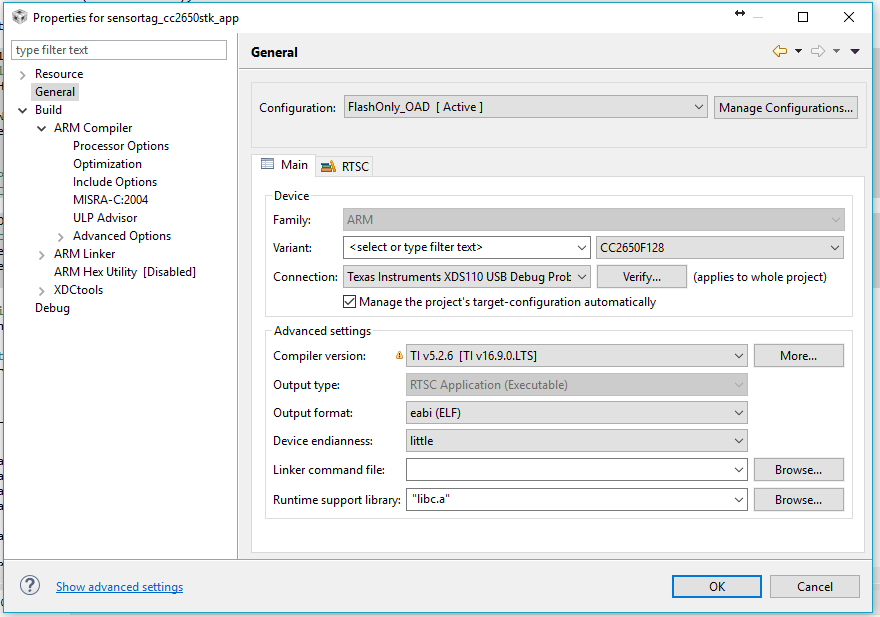Click the Manage Configurations button
The width and height of the screenshot is (880, 617).
pyautogui.click(x=785, y=108)
